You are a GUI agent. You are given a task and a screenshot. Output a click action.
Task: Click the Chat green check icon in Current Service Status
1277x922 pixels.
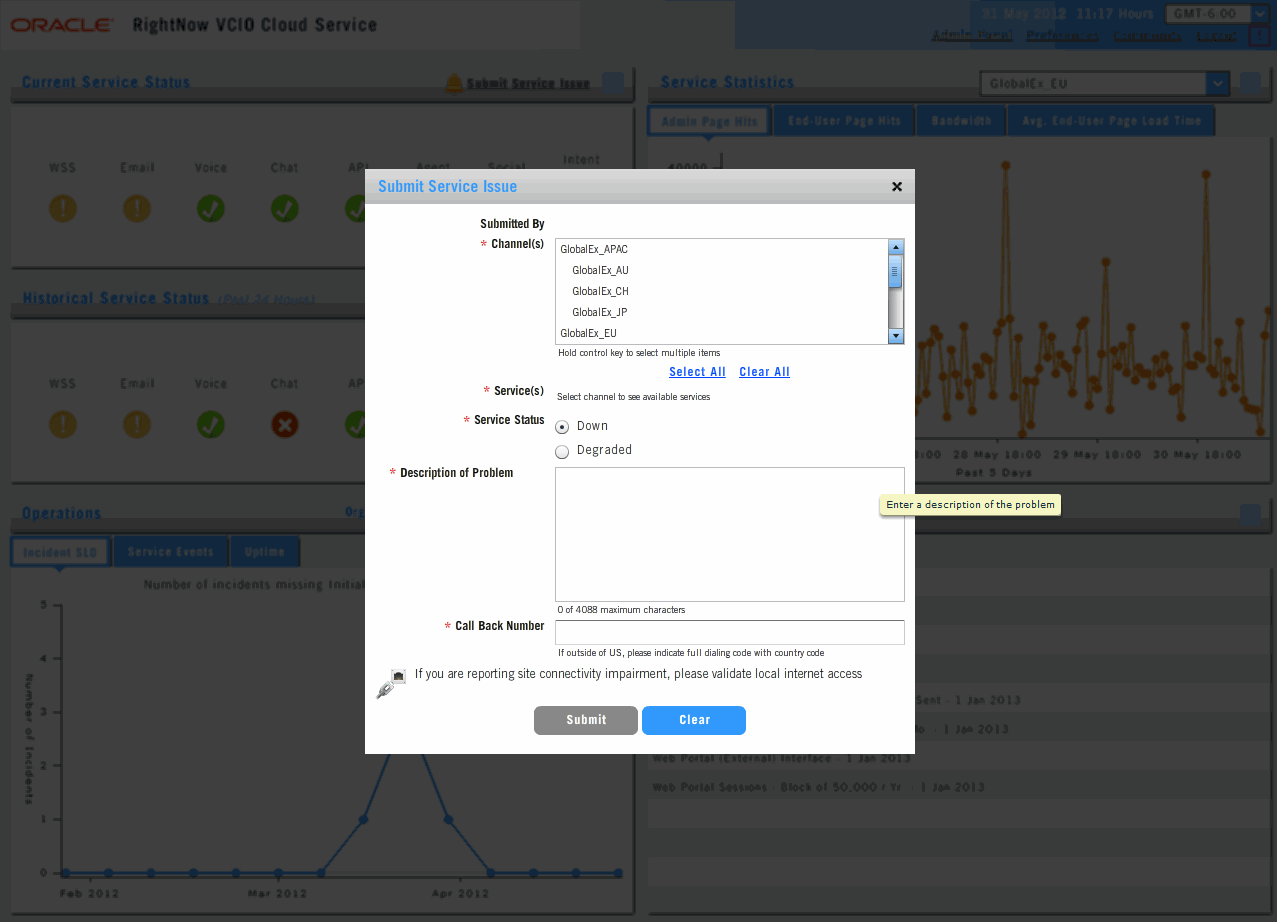(285, 208)
